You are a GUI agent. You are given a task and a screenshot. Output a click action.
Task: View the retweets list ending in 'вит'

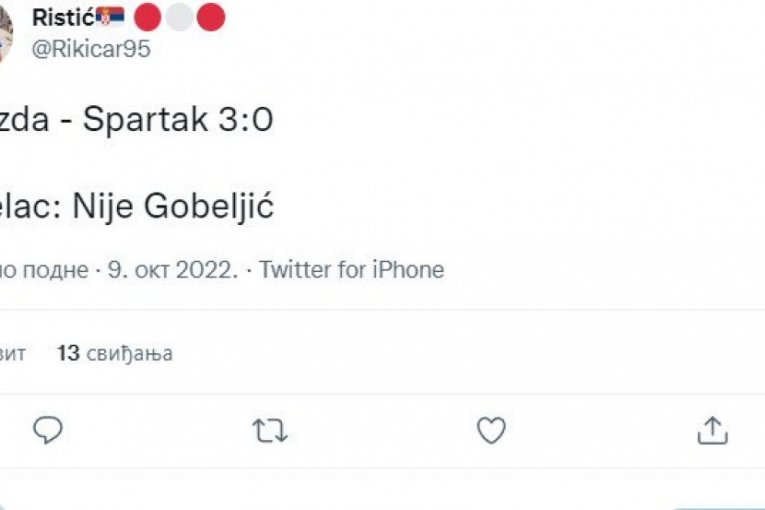(x=12, y=353)
